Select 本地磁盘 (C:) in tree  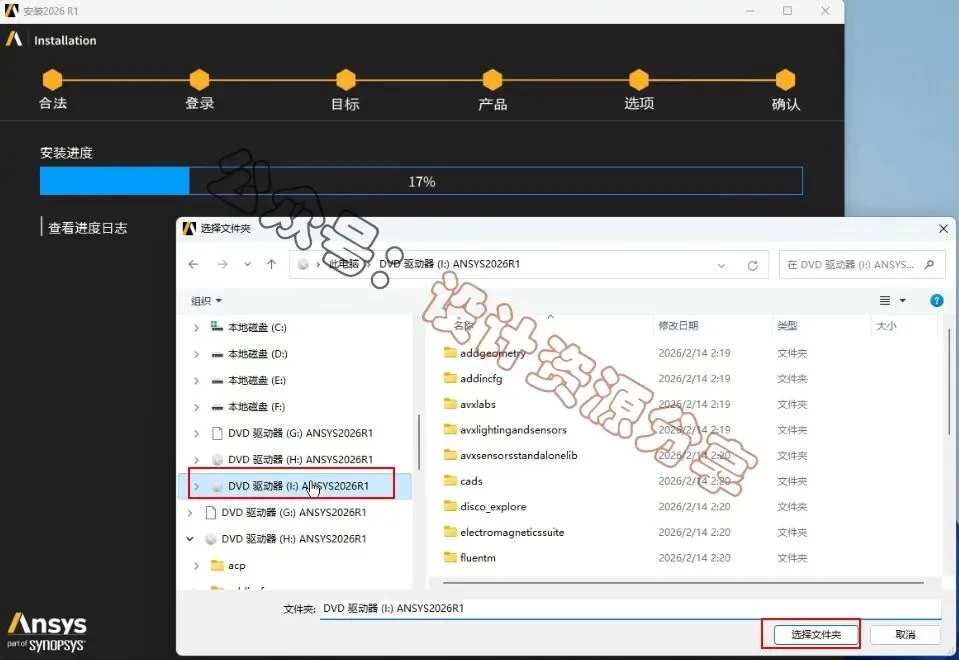pos(257,327)
